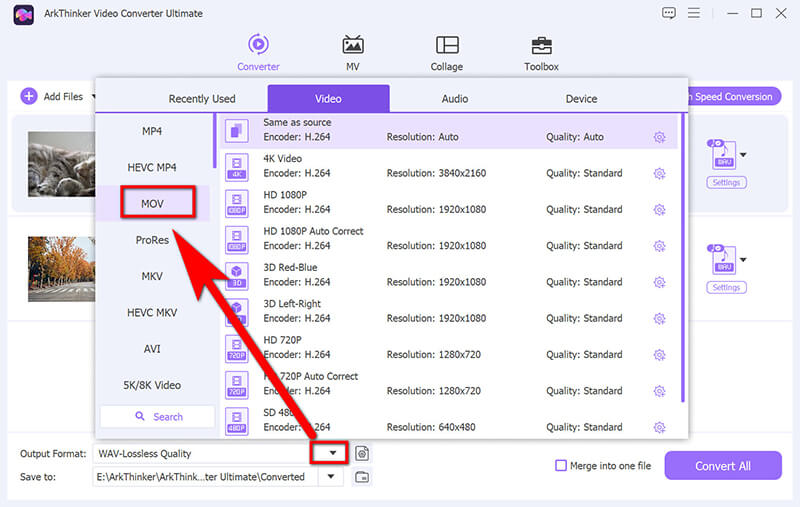Choose HEVC MP4 in the format list
800x507 pixels.
coord(152,167)
